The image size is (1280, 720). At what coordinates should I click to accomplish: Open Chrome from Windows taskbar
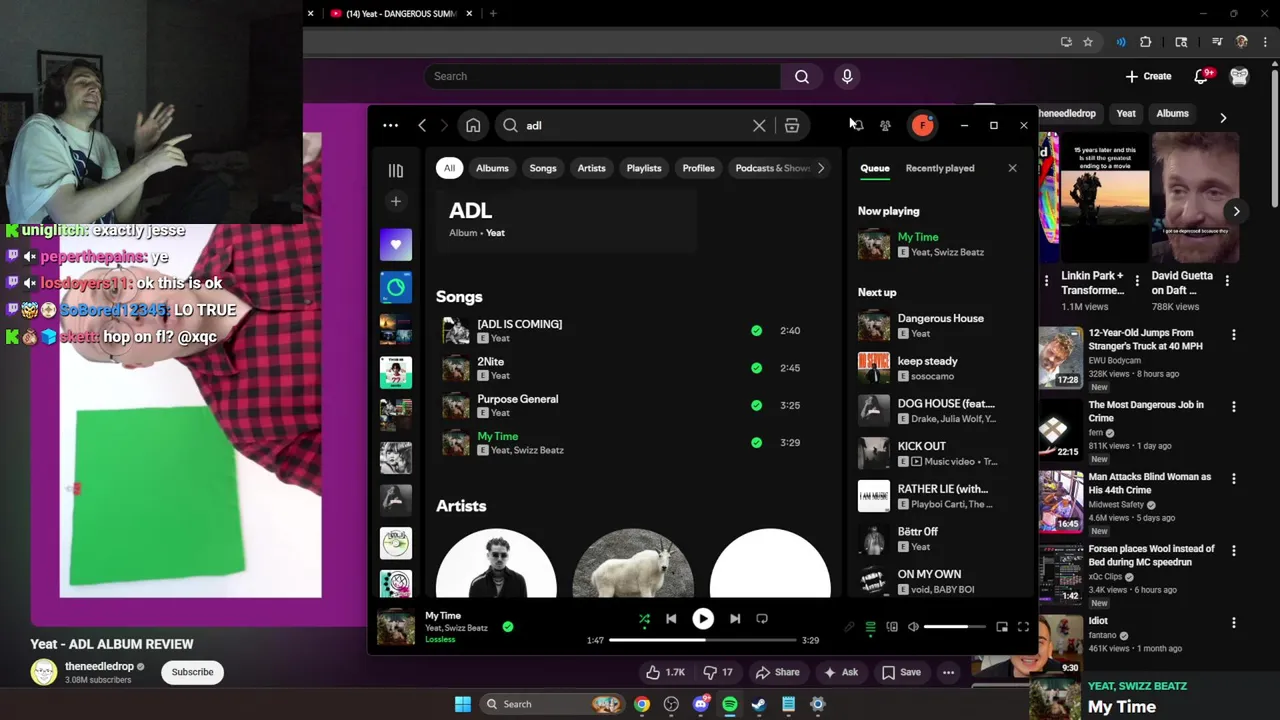642,704
